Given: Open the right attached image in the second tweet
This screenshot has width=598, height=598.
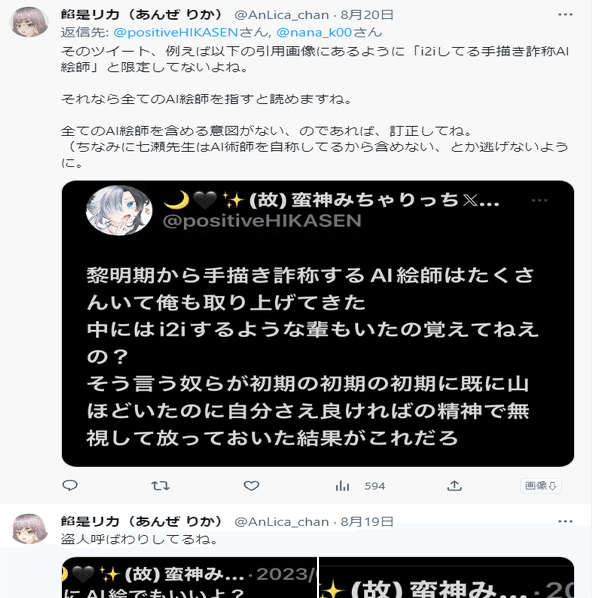Looking at the screenshot, I should pyautogui.click(x=446, y=577).
